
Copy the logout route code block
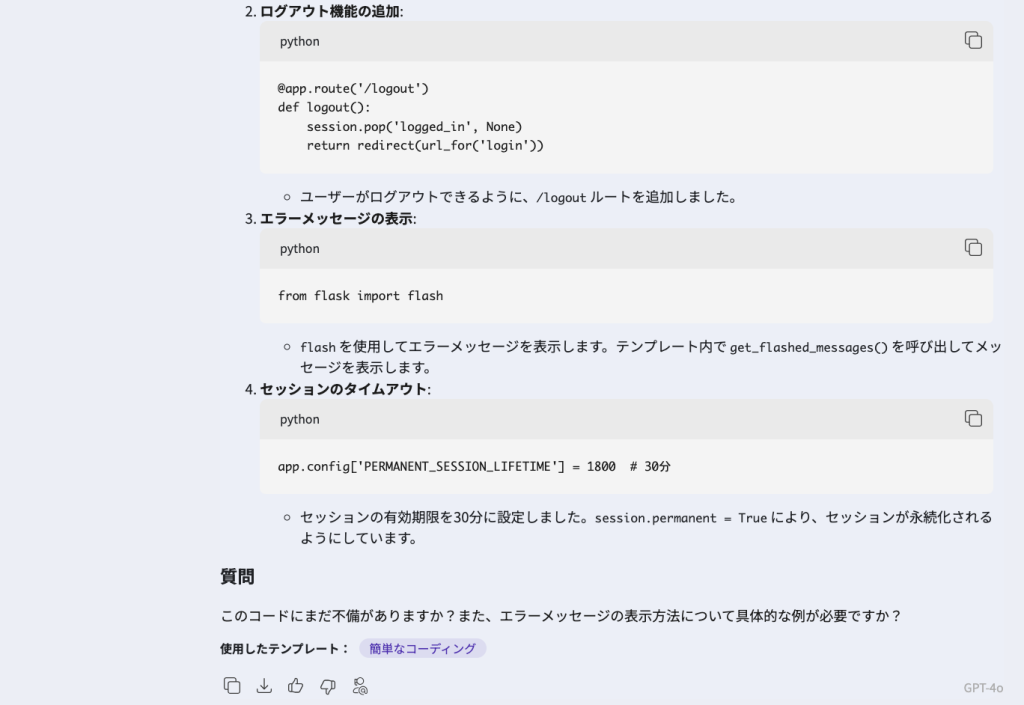tap(973, 41)
